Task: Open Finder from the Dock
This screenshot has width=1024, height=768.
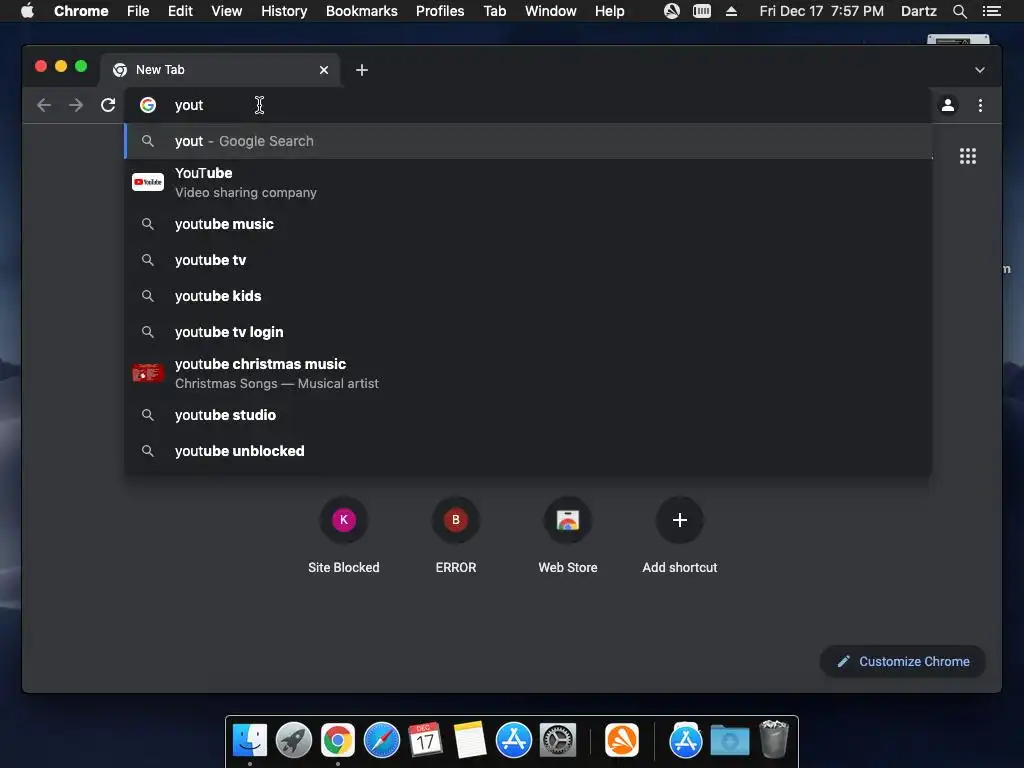Action: (x=249, y=741)
